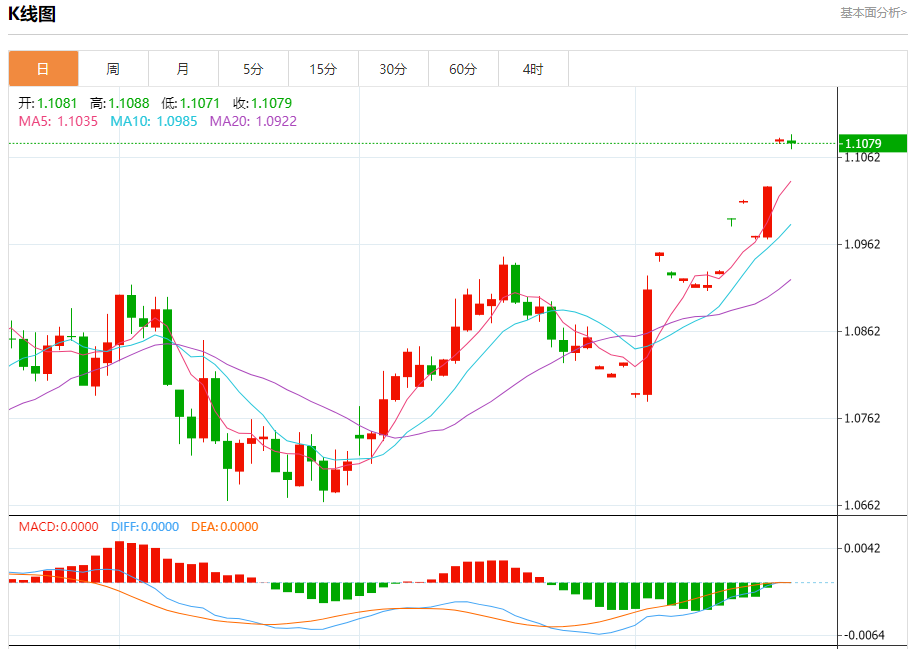This screenshot has width=917, height=649.
Task: Click the 1.0862 price axis label
Action: click(862, 332)
